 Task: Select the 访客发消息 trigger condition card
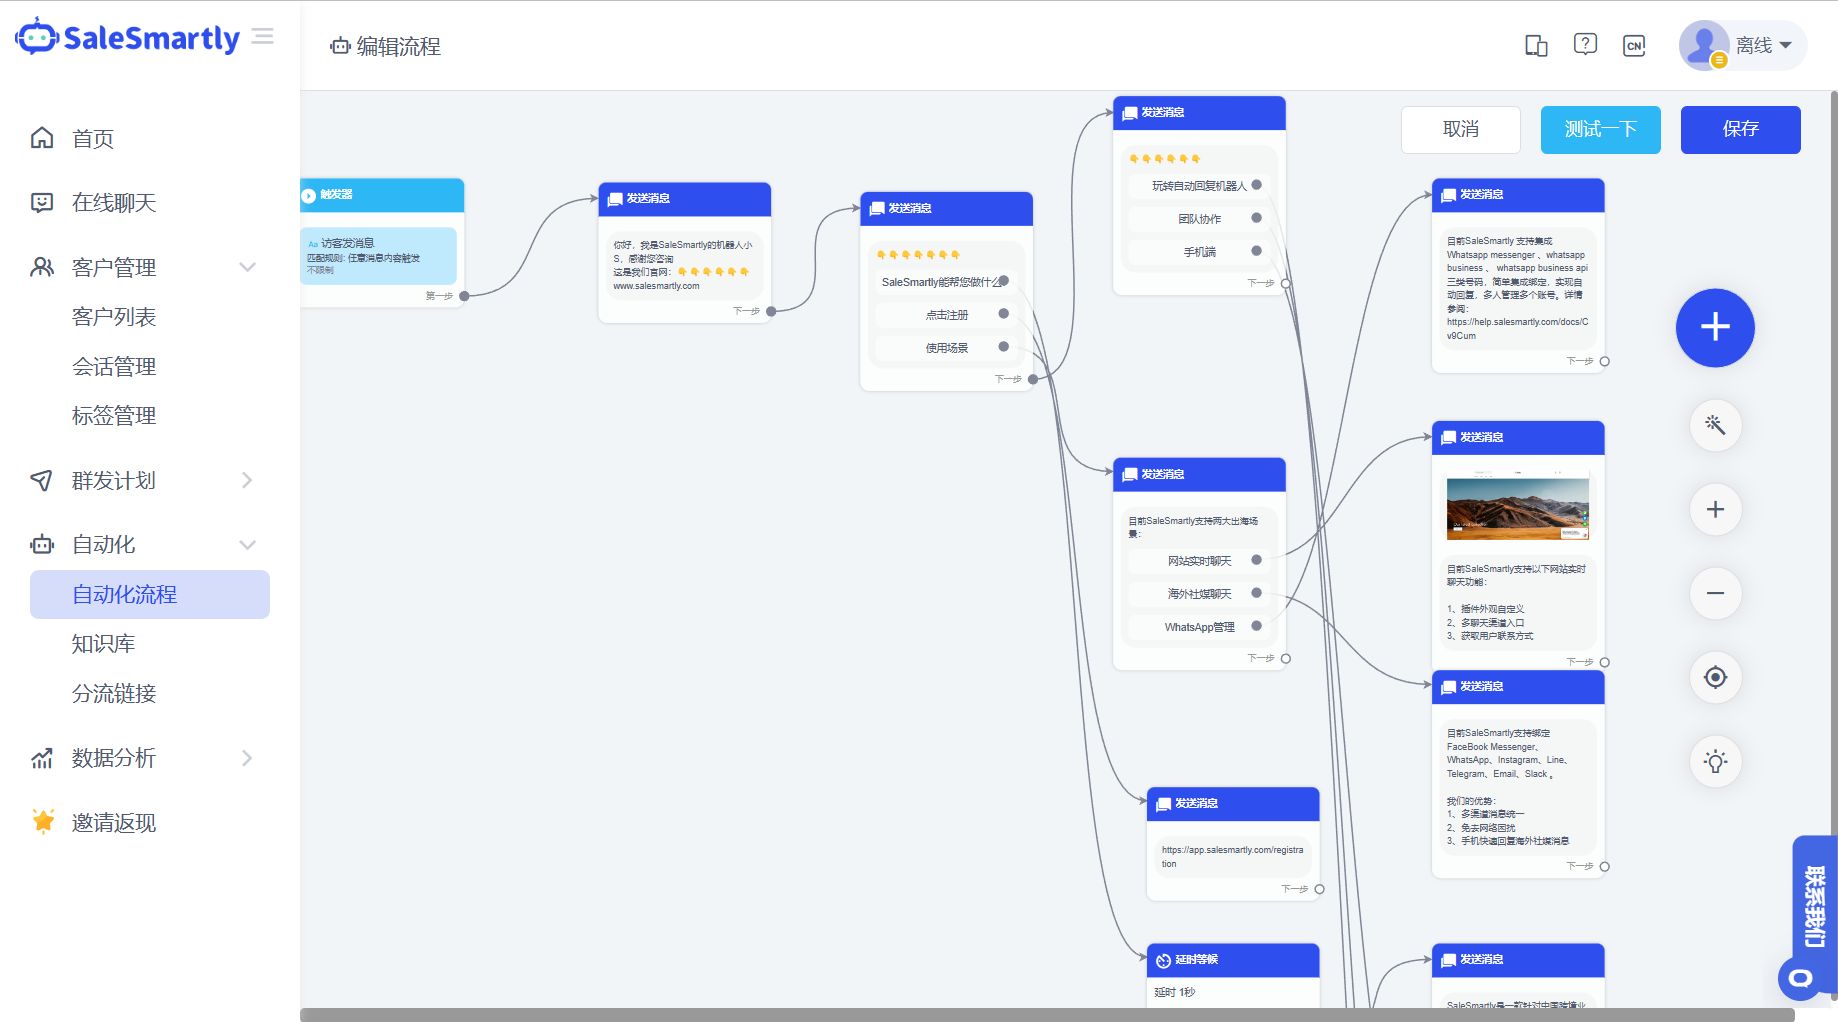[x=378, y=256]
